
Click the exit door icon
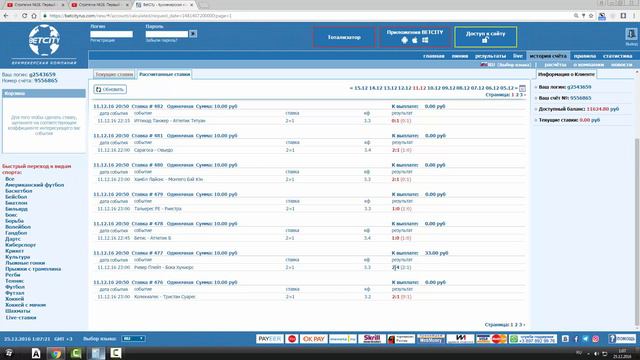(x=631, y=34)
